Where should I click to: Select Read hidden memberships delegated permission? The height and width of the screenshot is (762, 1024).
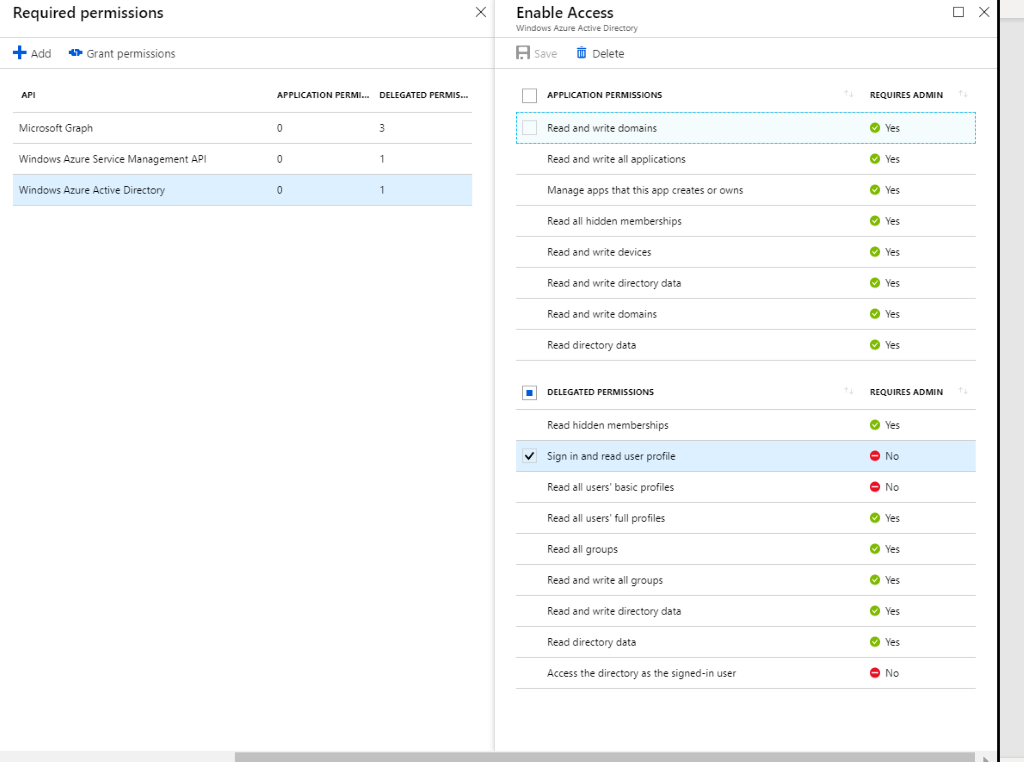click(x=746, y=425)
